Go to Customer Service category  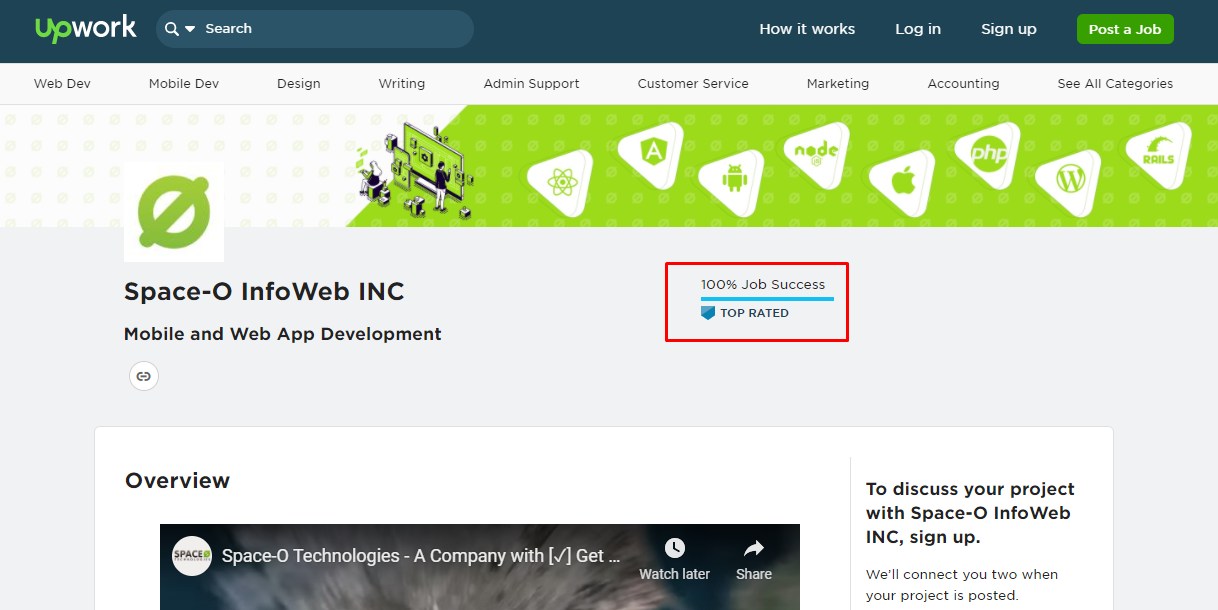[x=693, y=84]
